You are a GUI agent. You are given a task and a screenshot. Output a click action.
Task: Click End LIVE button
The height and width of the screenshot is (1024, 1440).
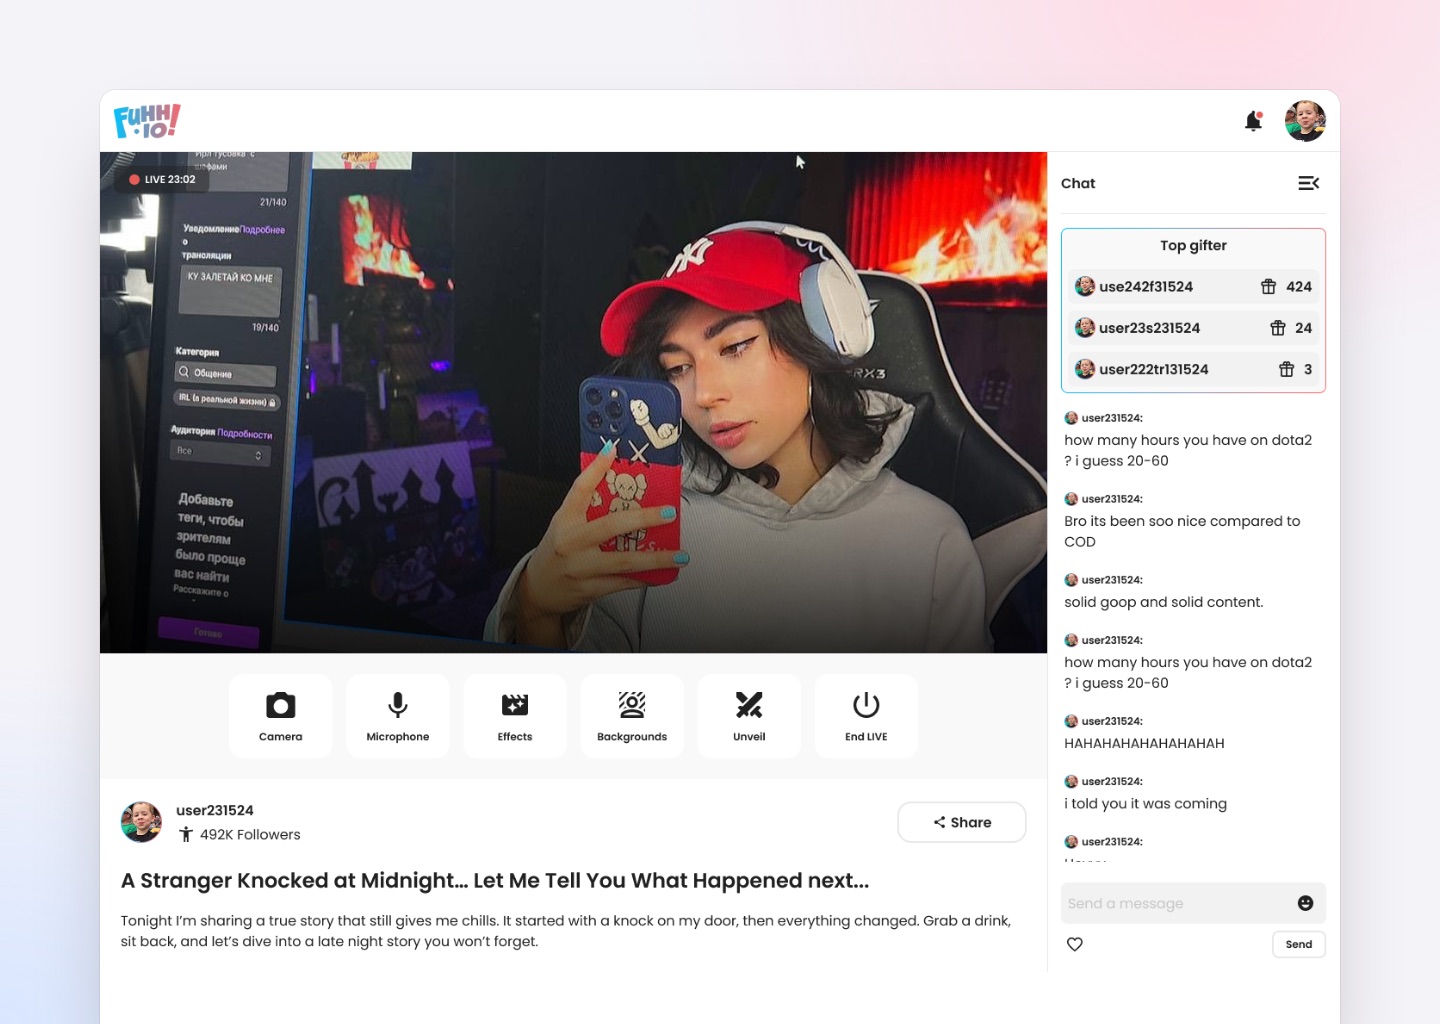point(866,716)
